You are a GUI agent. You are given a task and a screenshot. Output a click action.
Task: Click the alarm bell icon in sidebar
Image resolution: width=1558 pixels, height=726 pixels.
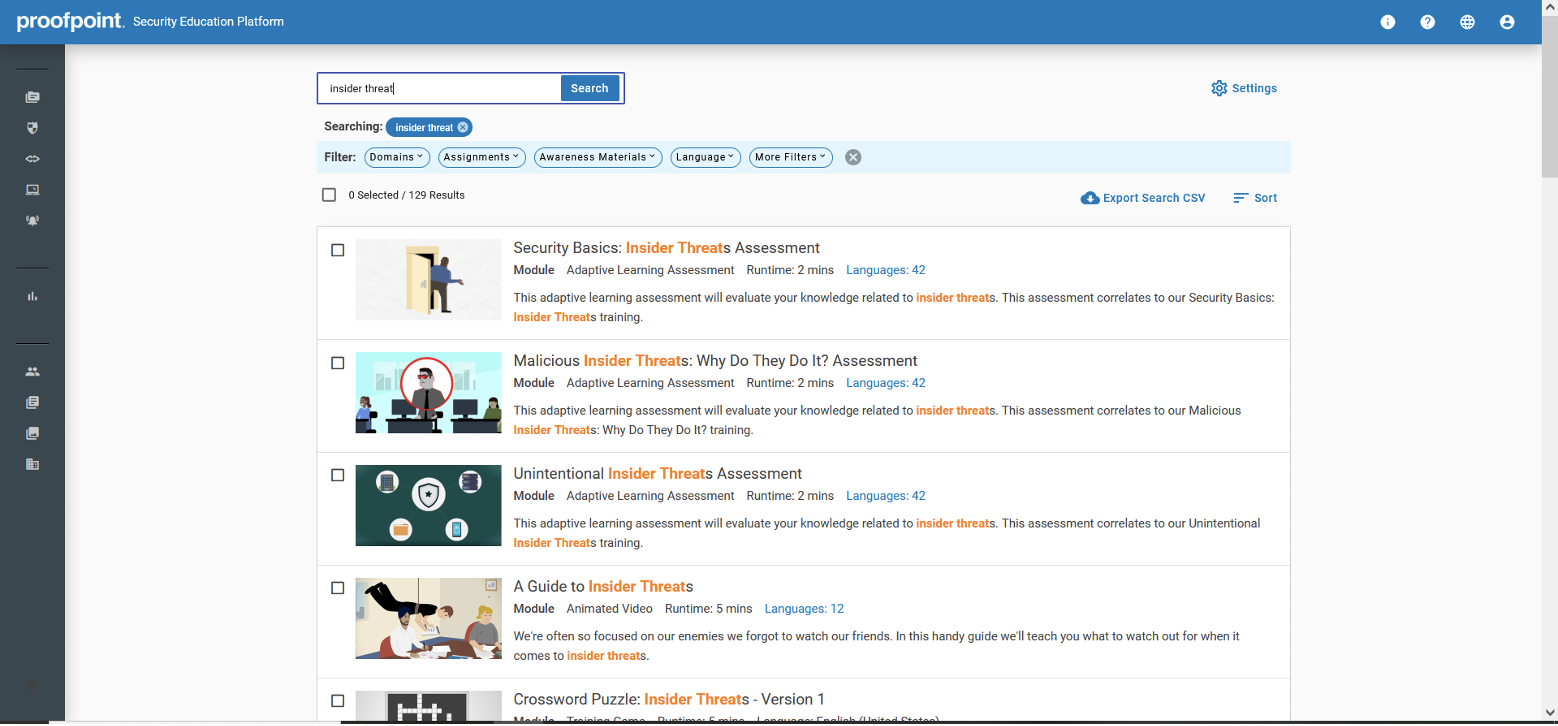pyautogui.click(x=32, y=221)
